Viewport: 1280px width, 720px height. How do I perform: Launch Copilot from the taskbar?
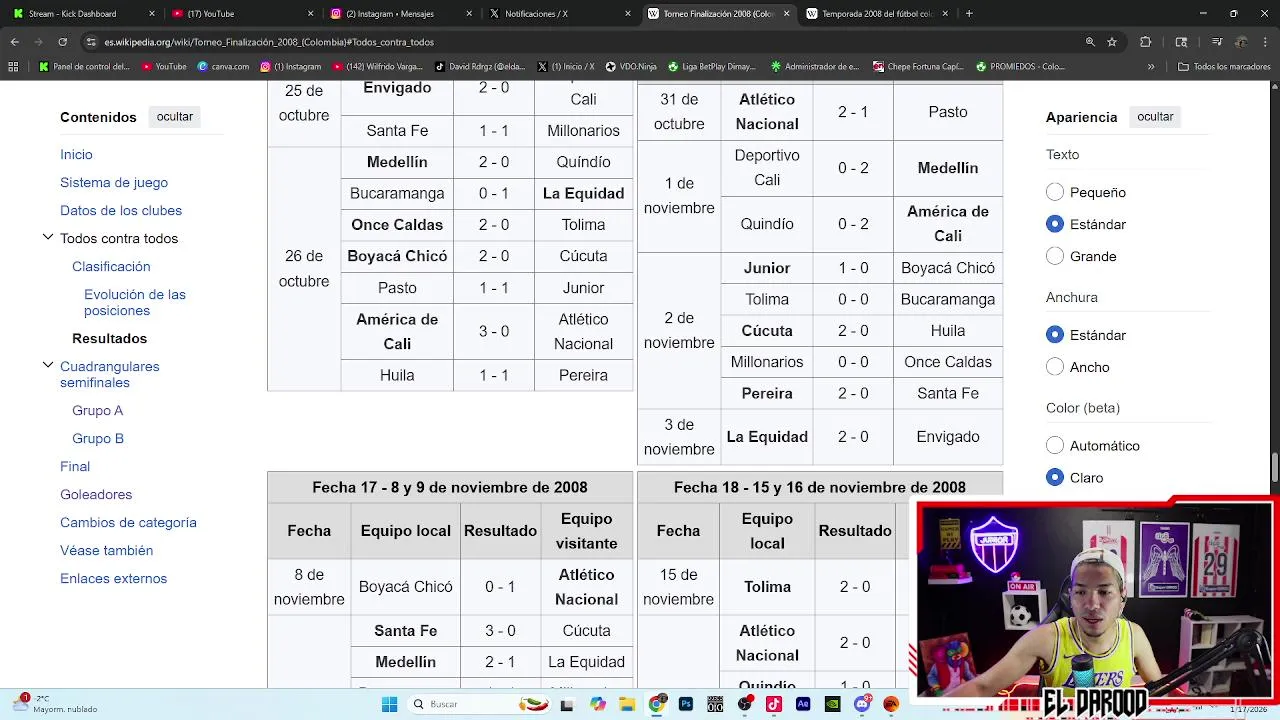coord(598,704)
